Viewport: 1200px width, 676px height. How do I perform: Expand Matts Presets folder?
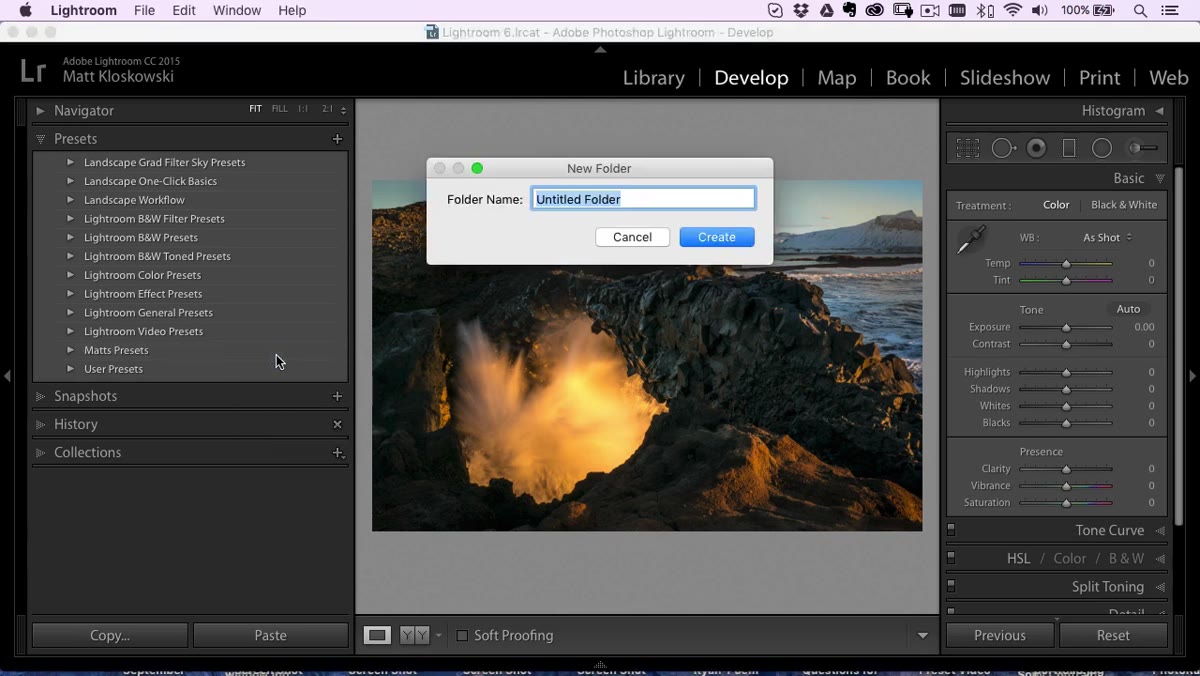[70, 350]
